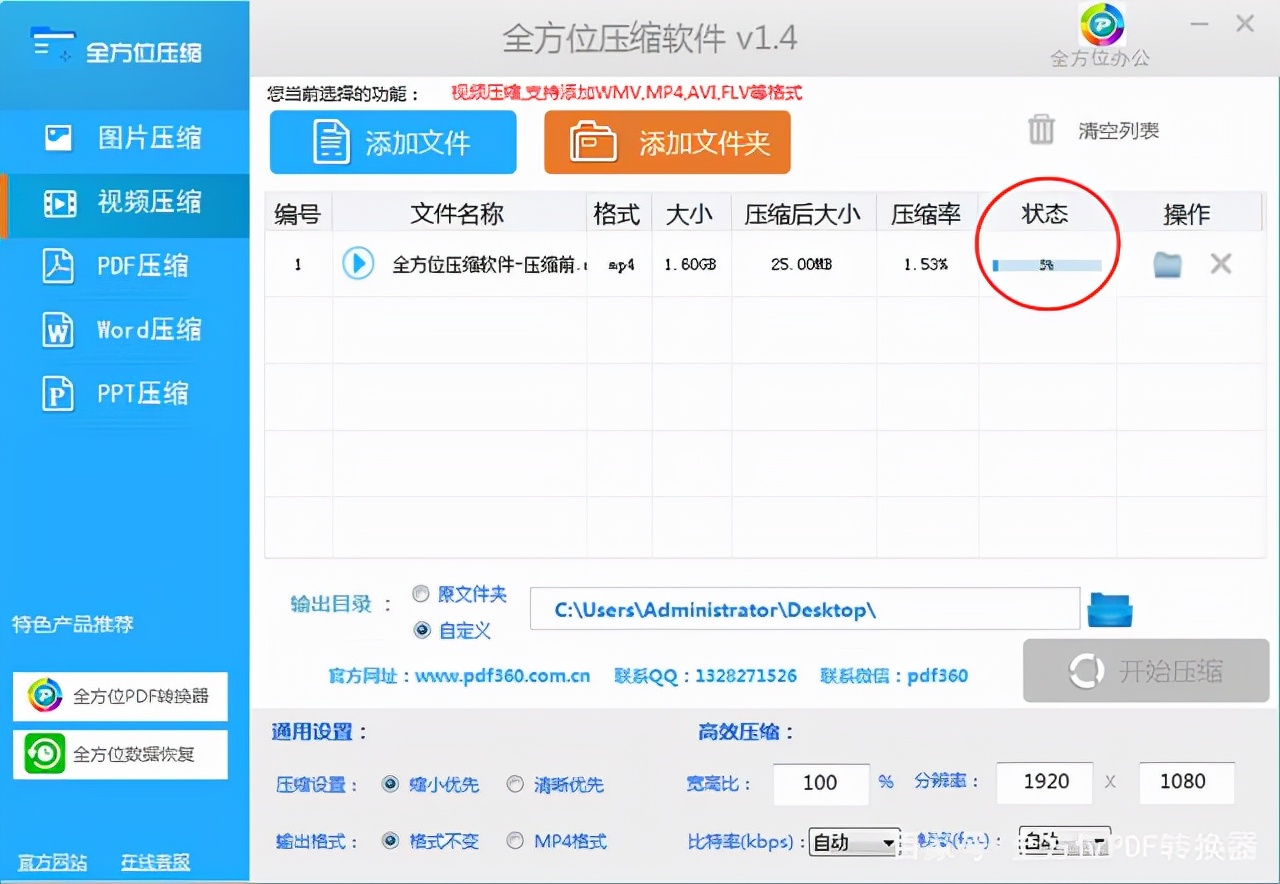Click the 1.53% compression ratio cell
The image size is (1280, 884).
(x=926, y=265)
